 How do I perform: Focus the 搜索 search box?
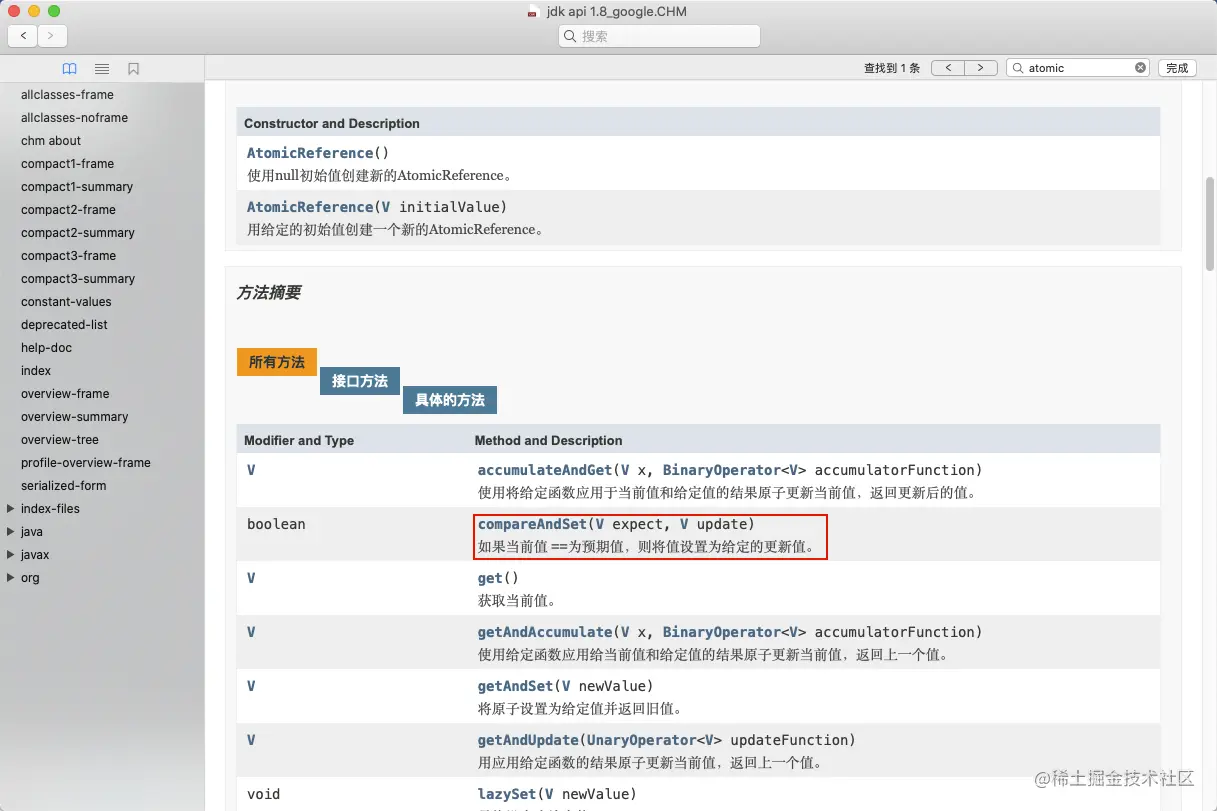pyautogui.click(x=659, y=36)
